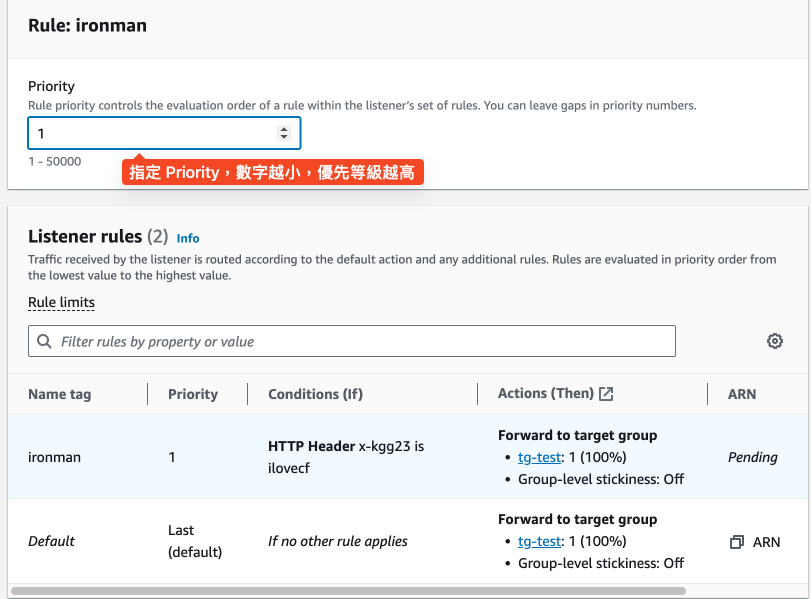Select the Default rule name cell
Screen dimensions: 811x599
coord(52,541)
